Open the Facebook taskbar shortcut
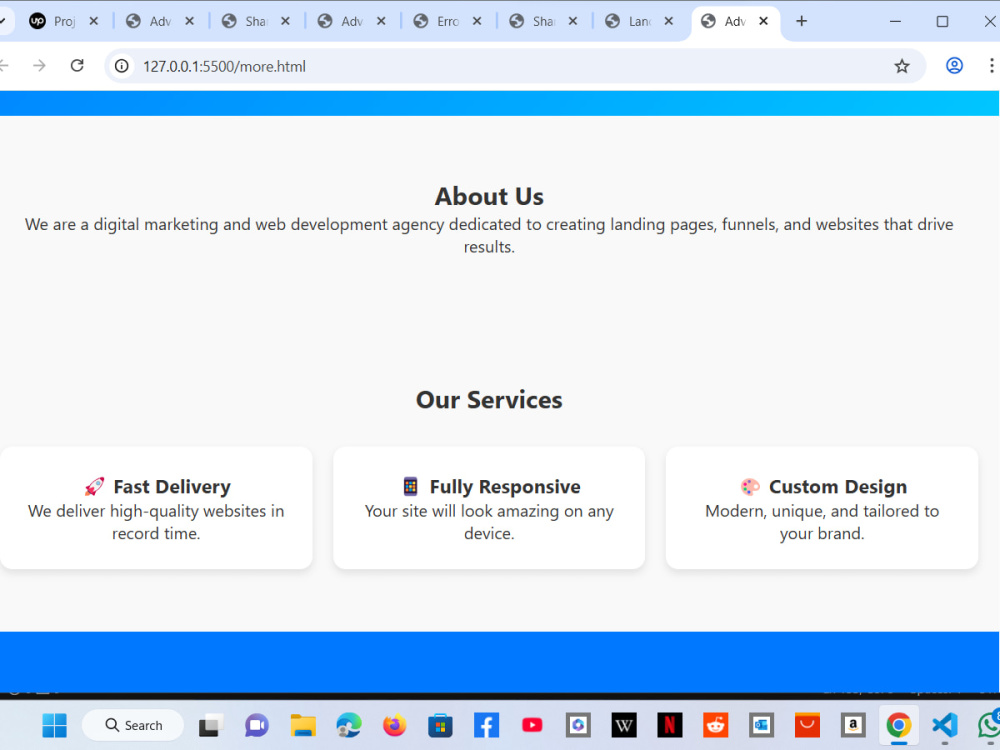The height and width of the screenshot is (750, 1000). point(486,725)
